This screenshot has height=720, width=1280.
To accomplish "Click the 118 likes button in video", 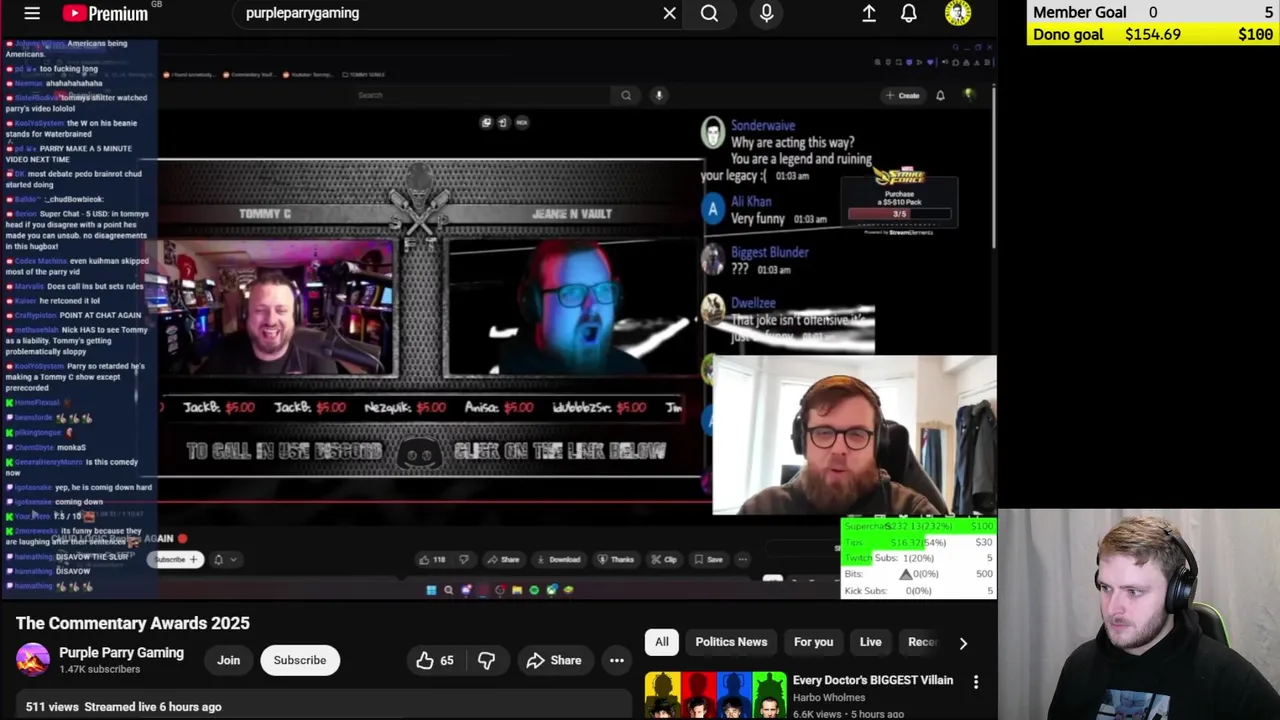I will pyautogui.click(x=433, y=559).
